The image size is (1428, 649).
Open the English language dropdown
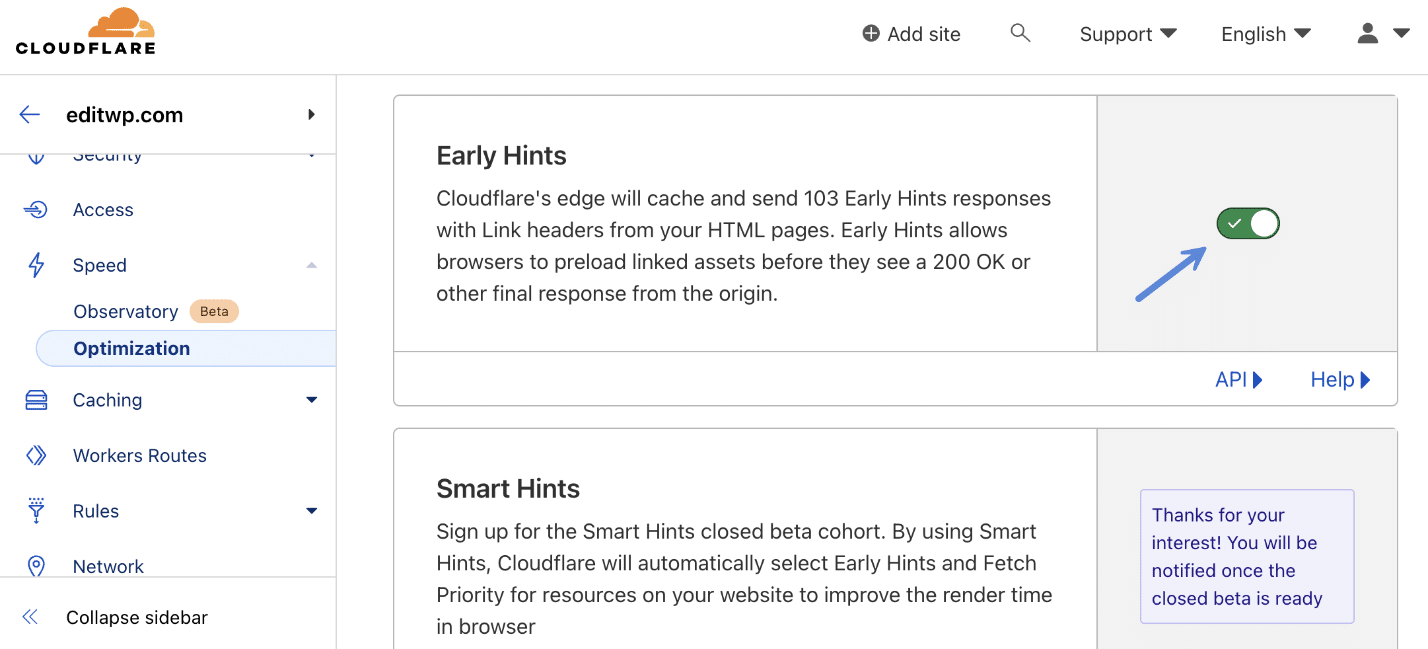(1264, 33)
